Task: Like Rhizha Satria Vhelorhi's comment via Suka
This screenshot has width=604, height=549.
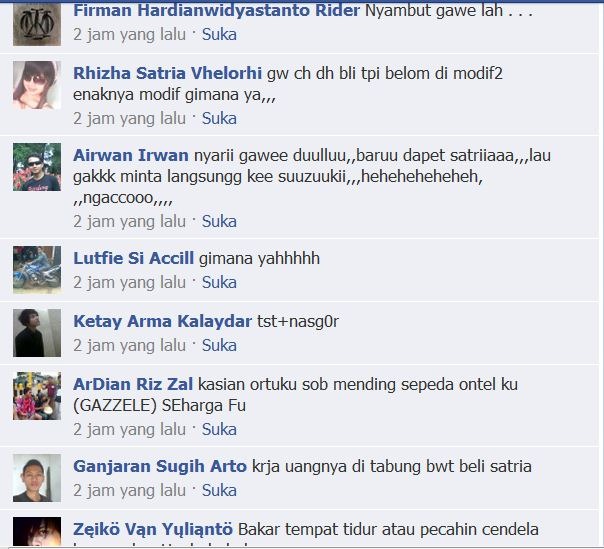Action: (219, 118)
